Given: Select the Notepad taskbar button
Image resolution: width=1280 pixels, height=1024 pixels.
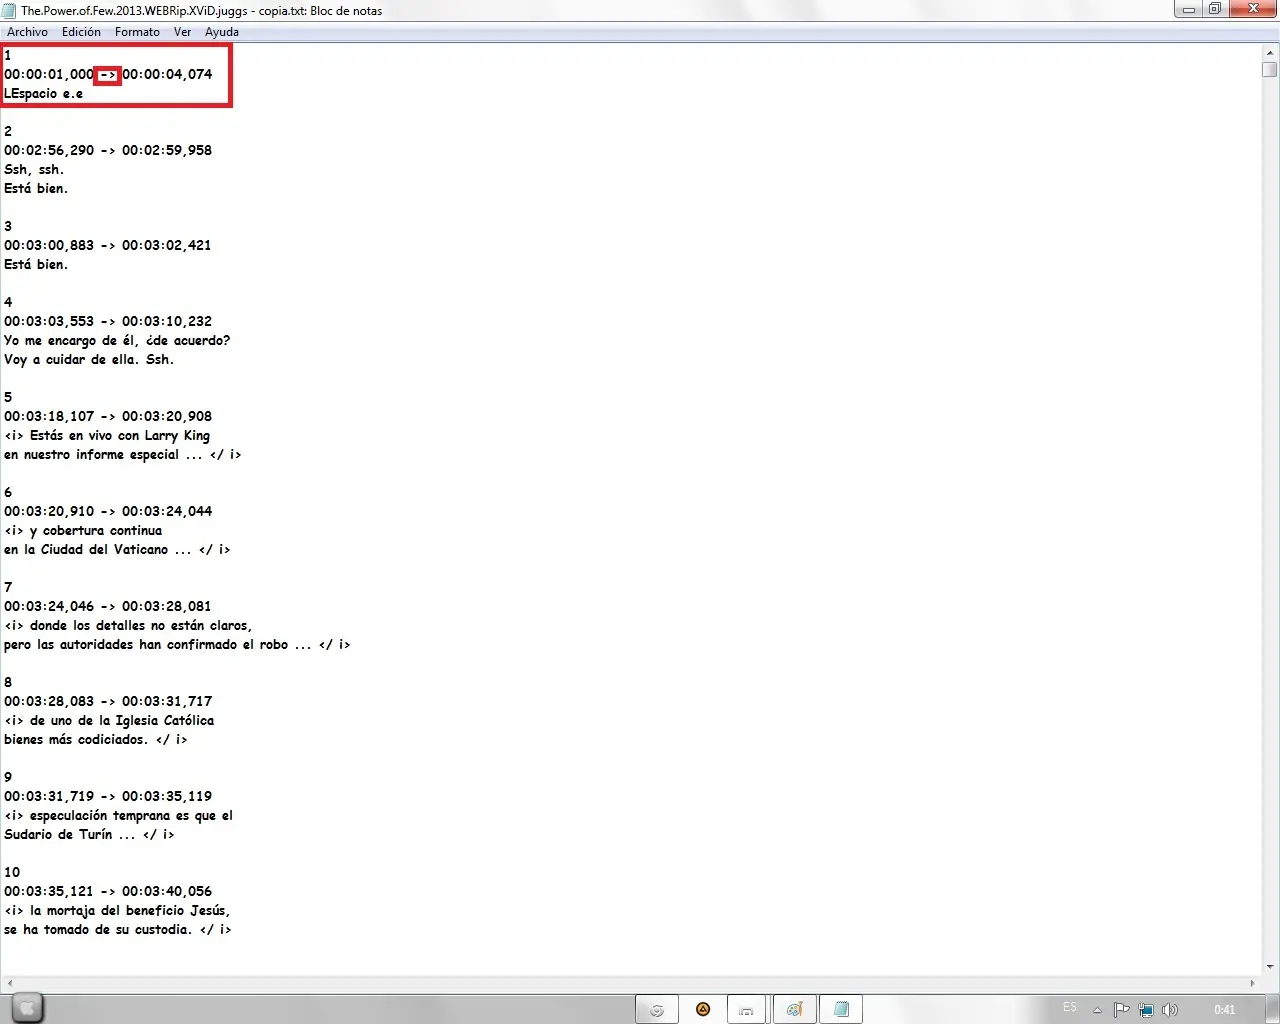Looking at the screenshot, I should [x=841, y=1010].
